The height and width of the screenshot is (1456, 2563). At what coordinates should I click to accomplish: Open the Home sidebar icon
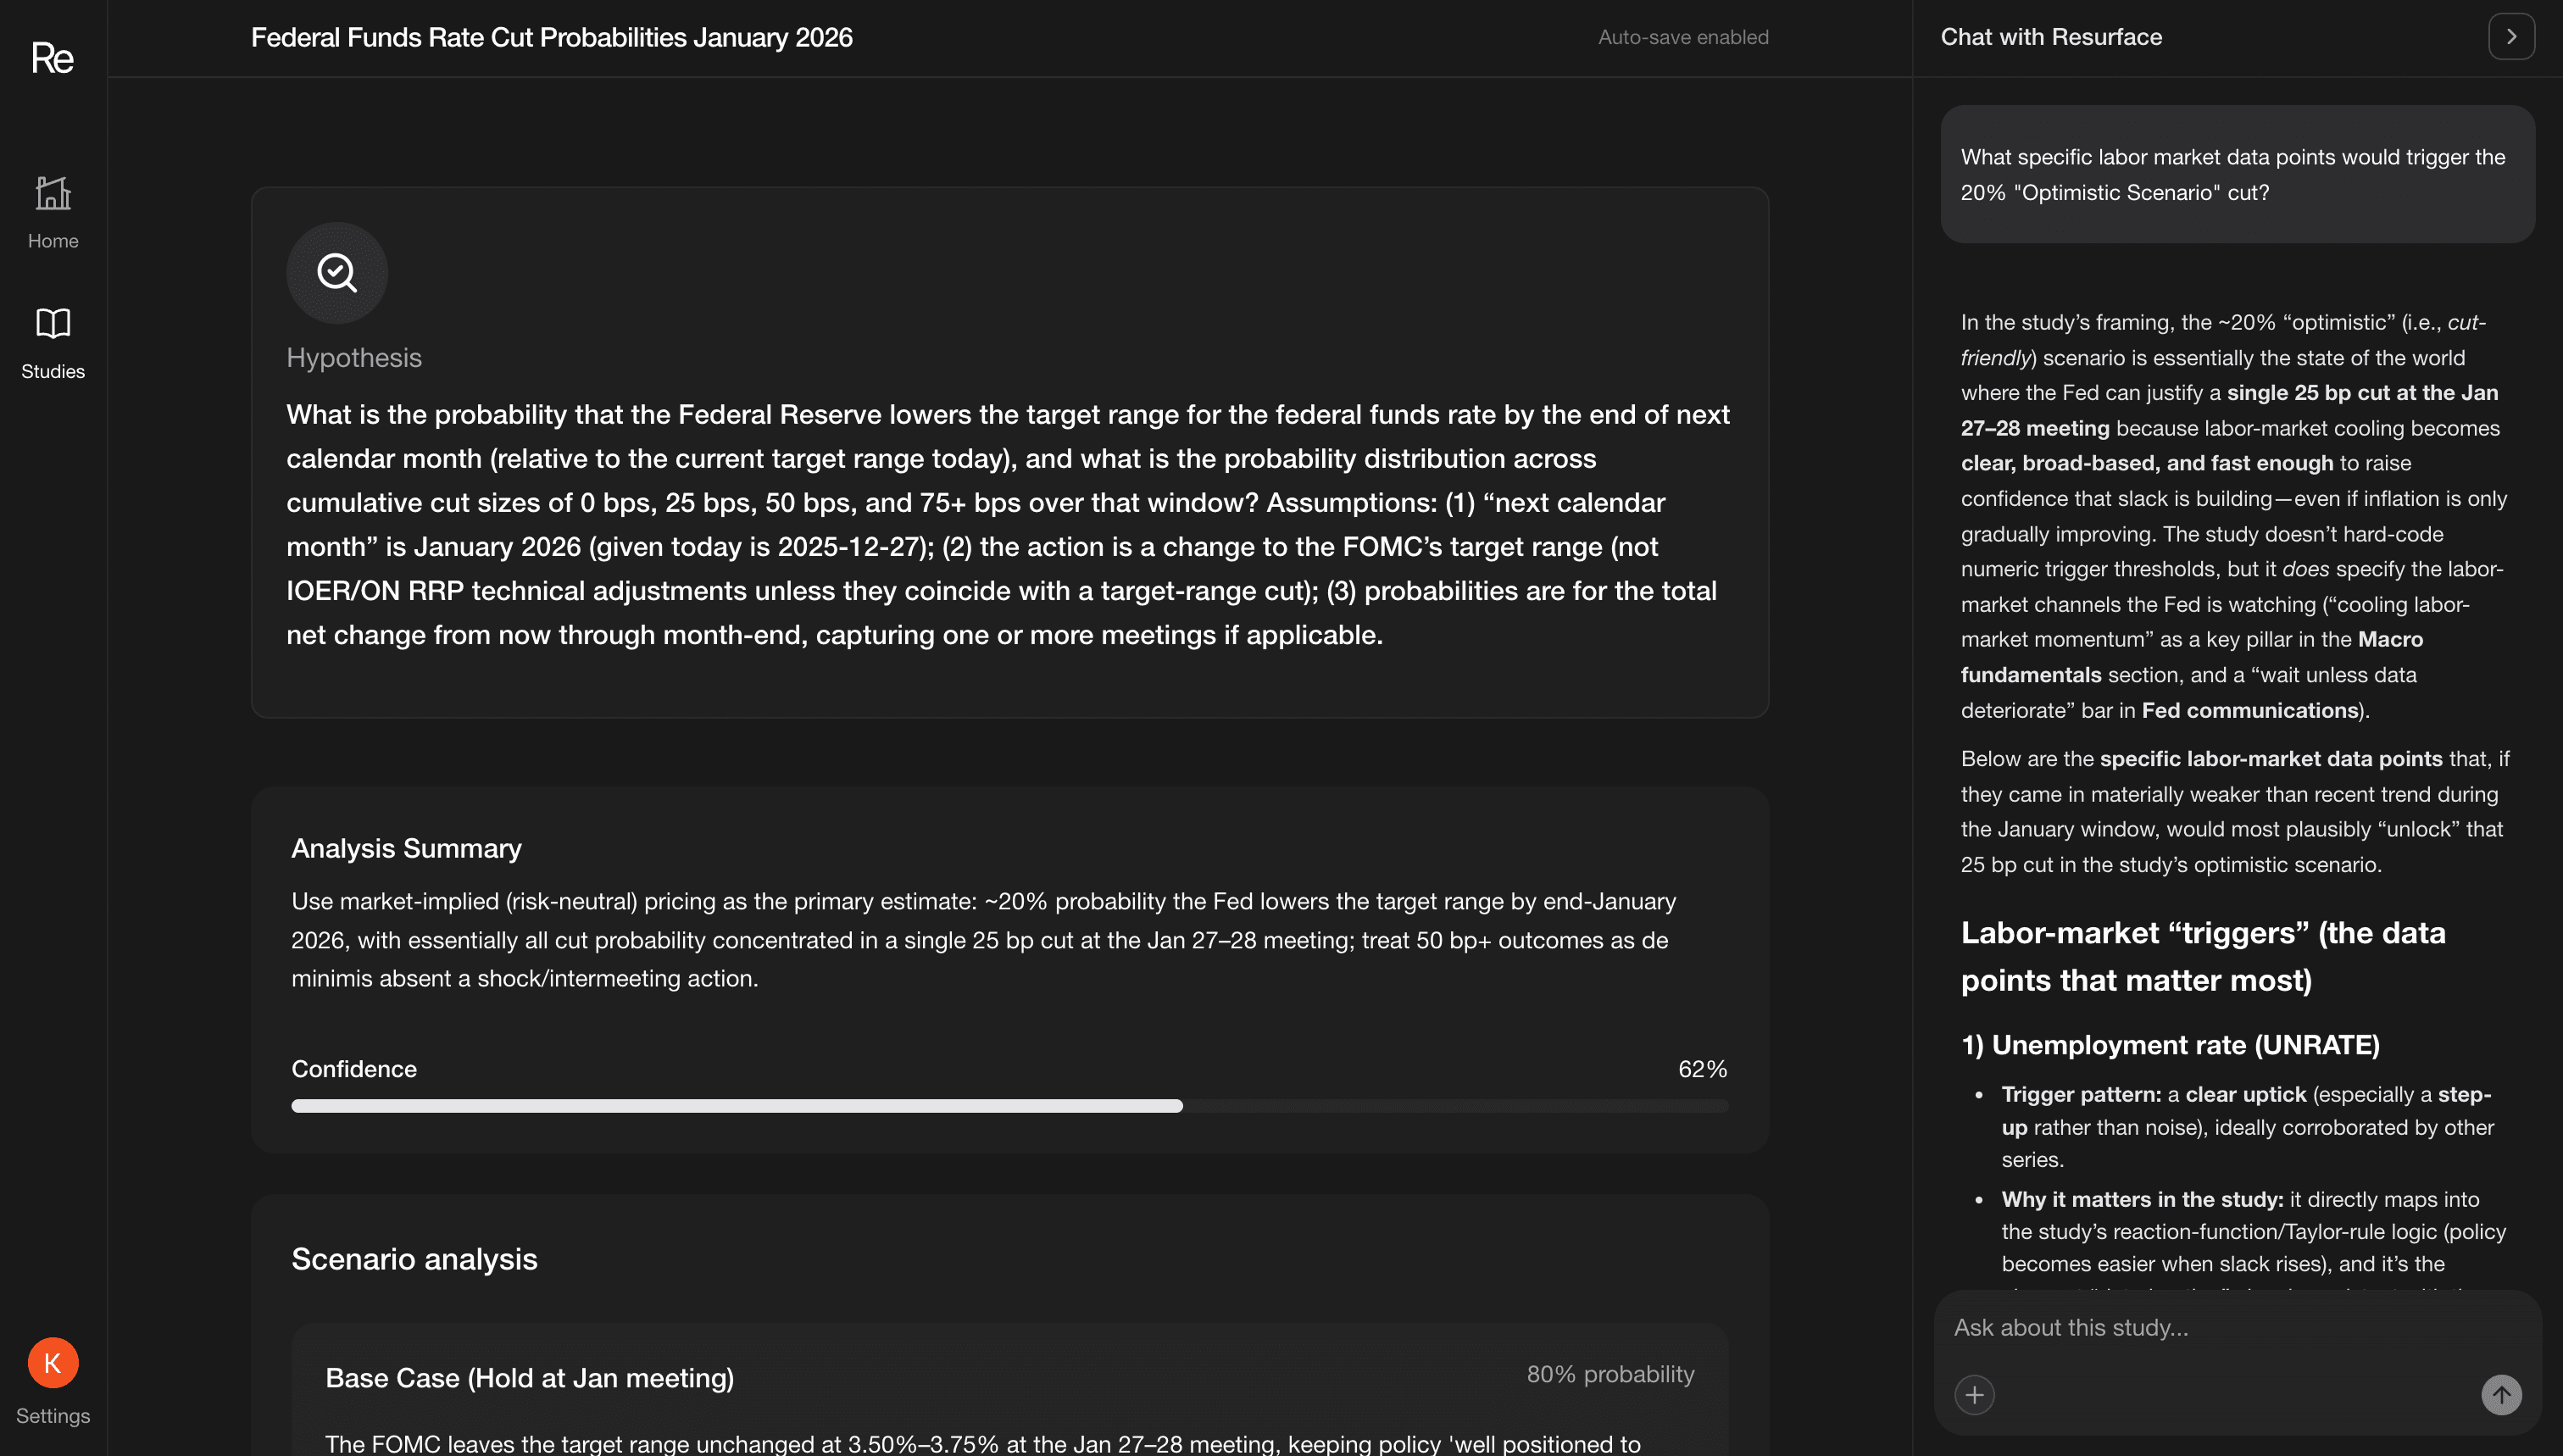(x=53, y=193)
